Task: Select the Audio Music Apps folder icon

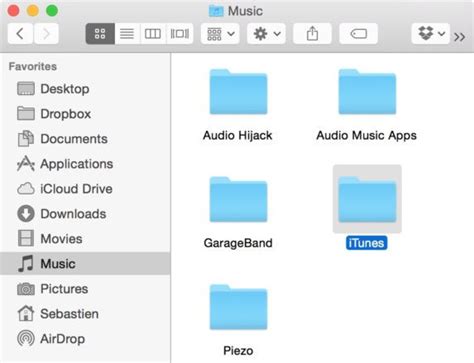Action: (x=367, y=92)
